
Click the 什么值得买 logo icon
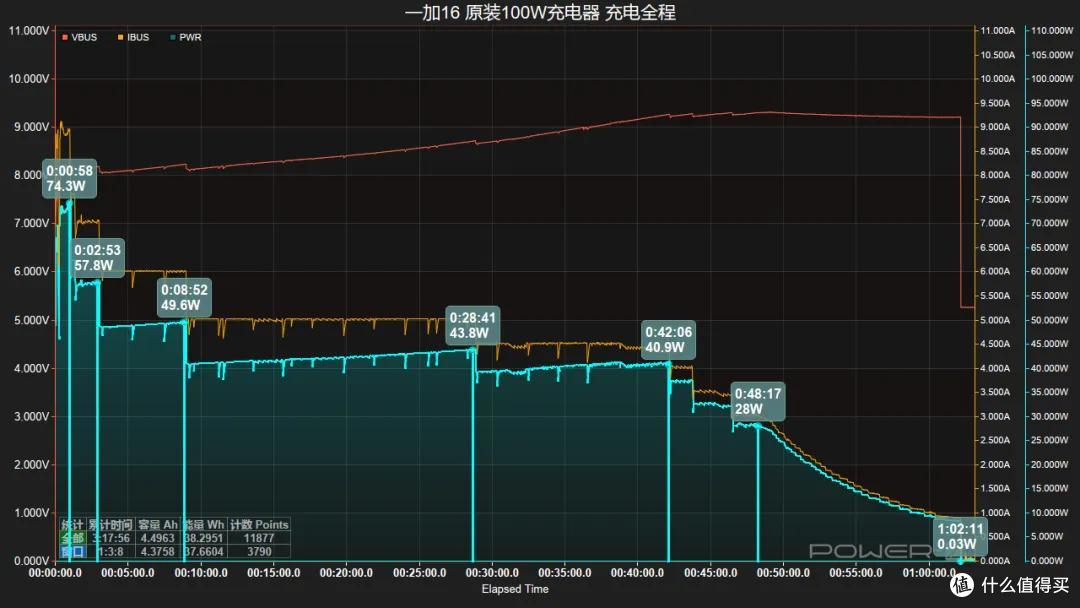[962, 585]
